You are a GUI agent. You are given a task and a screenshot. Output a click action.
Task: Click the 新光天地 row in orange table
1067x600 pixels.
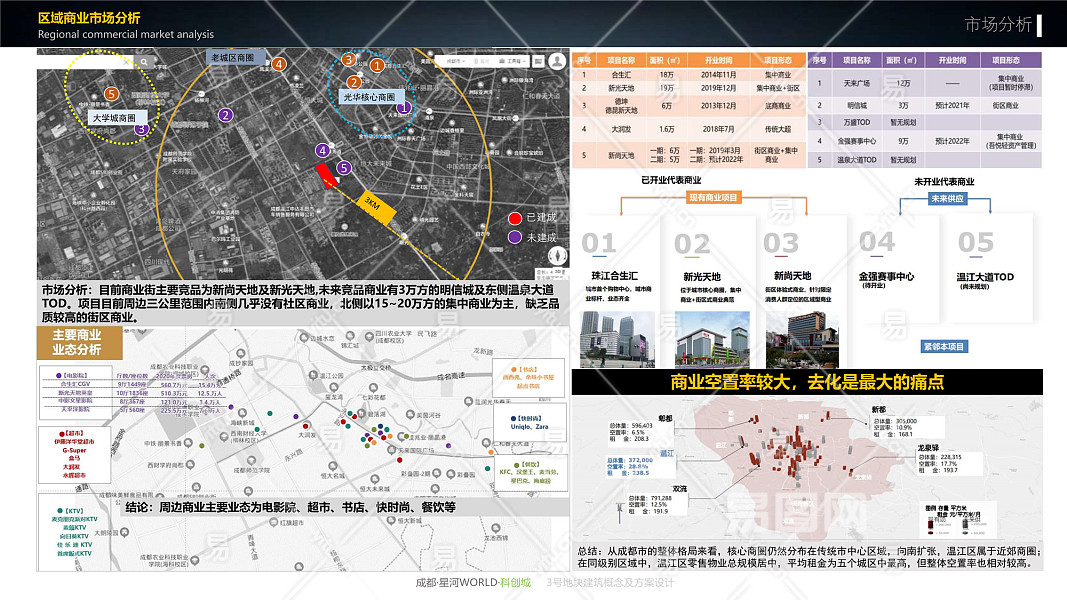(689, 88)
